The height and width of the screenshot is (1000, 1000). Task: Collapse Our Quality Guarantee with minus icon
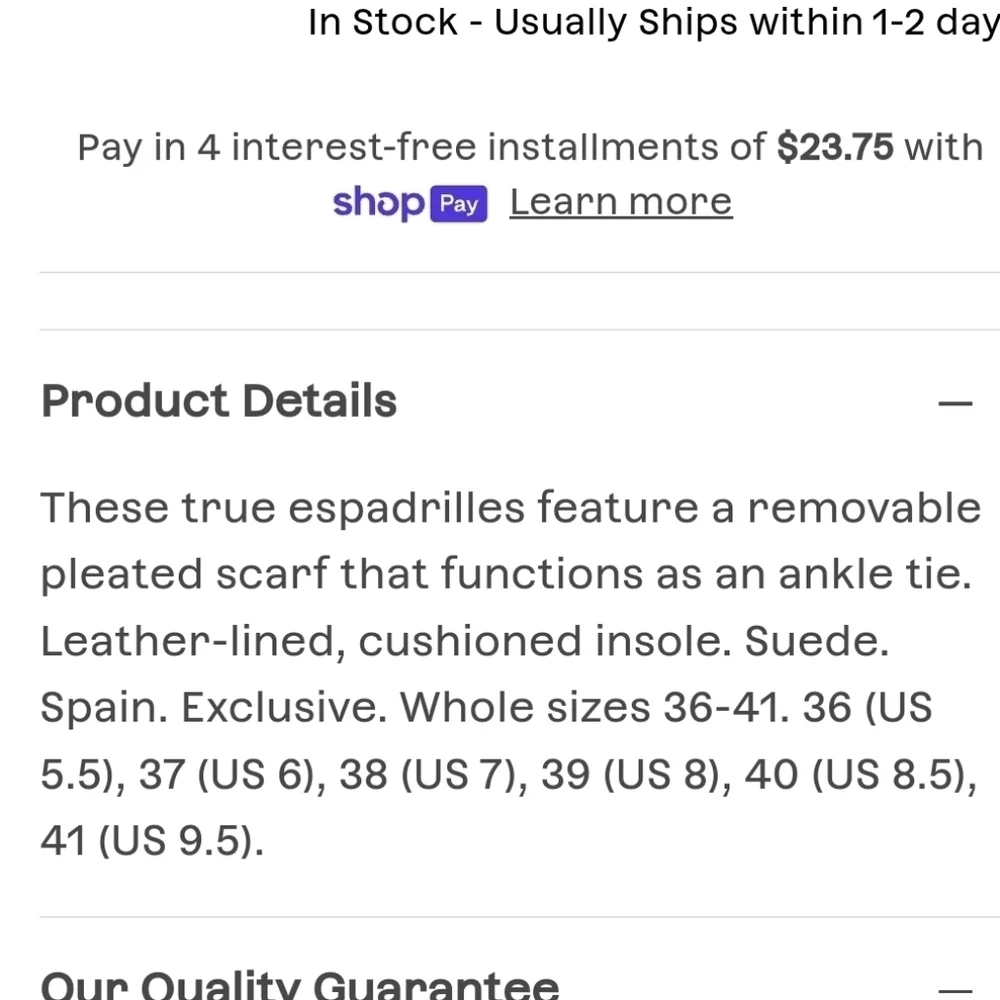tap(955, 990)
